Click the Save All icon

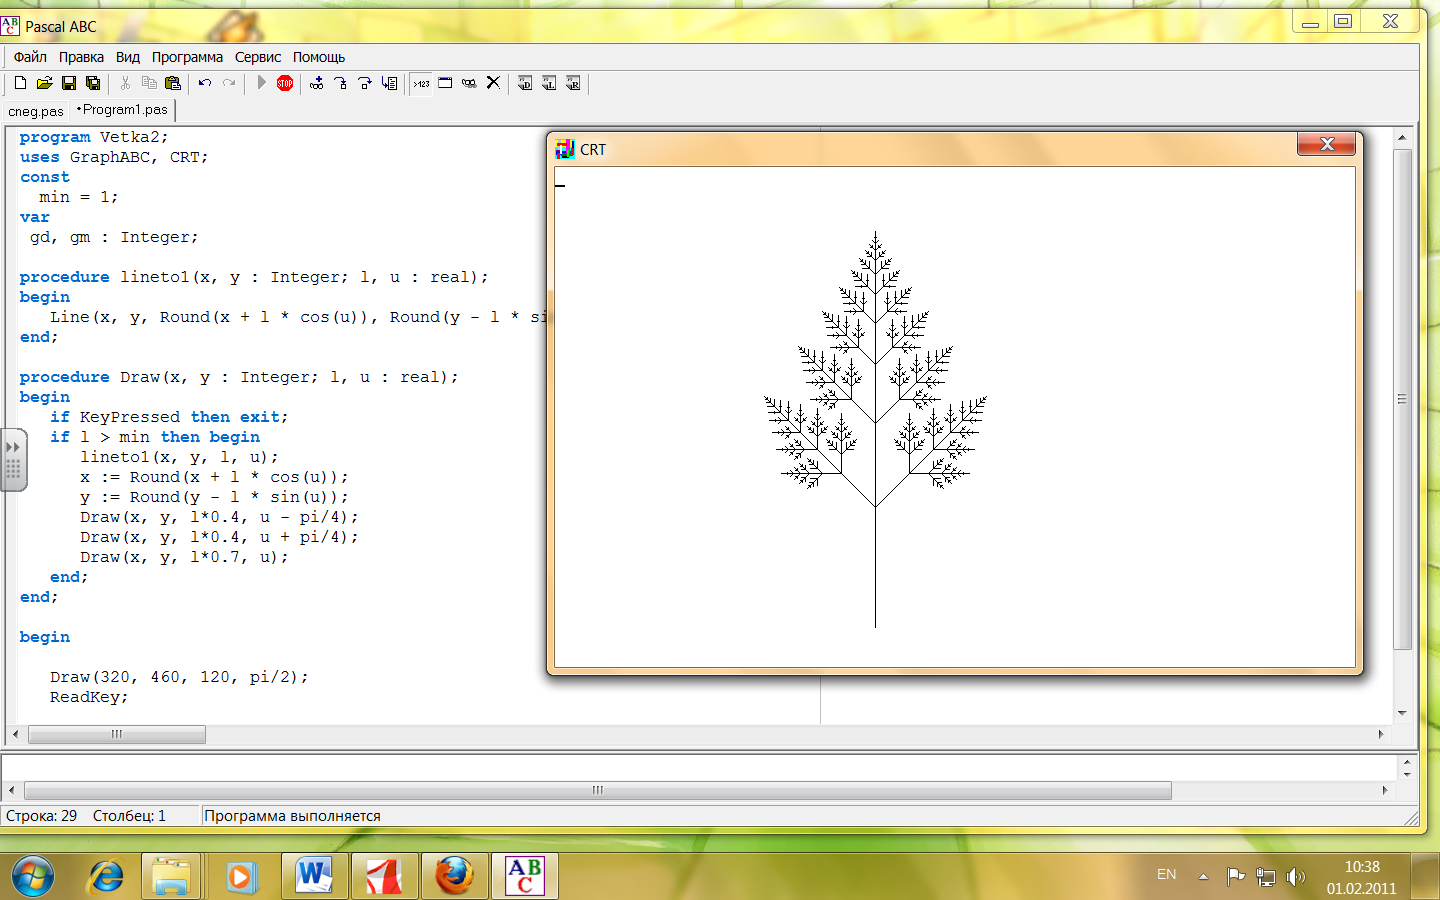(x=93, y=83)
